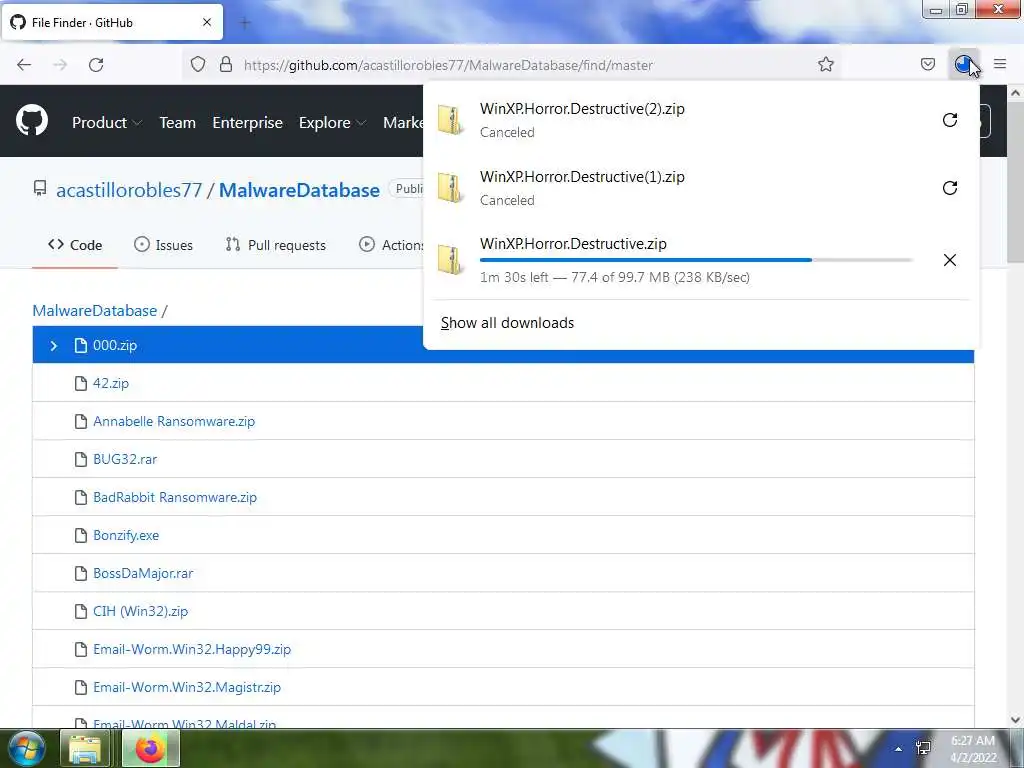Open Annabelle Ransomware.zip file
This screenshot has height=768, width=1024.
pos(174,421)
